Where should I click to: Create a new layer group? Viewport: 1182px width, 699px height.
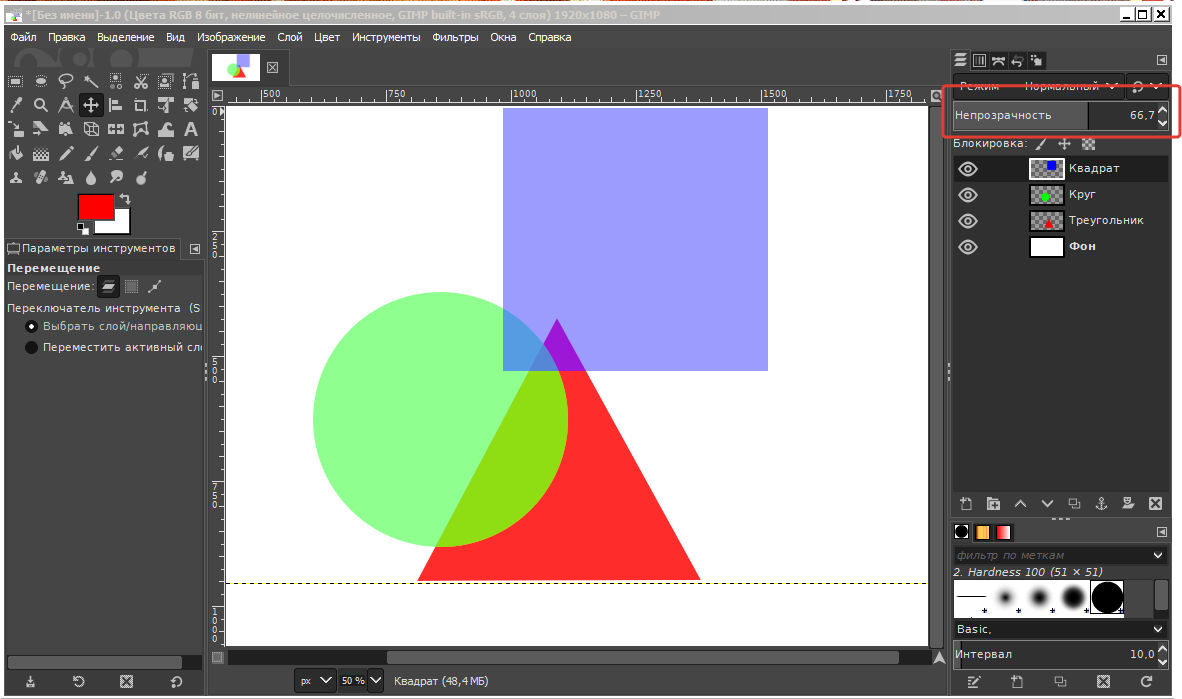(993, 503)
